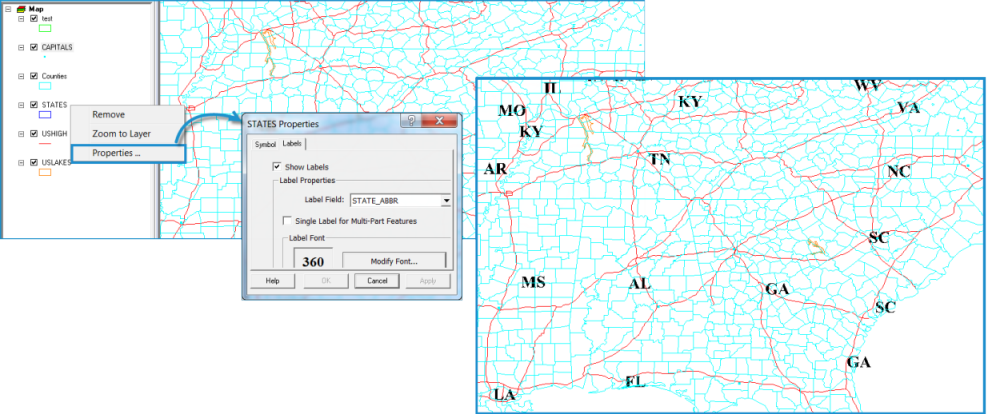
Task: Click the Apply button in STATES Properties
Action: click(428, 280)
